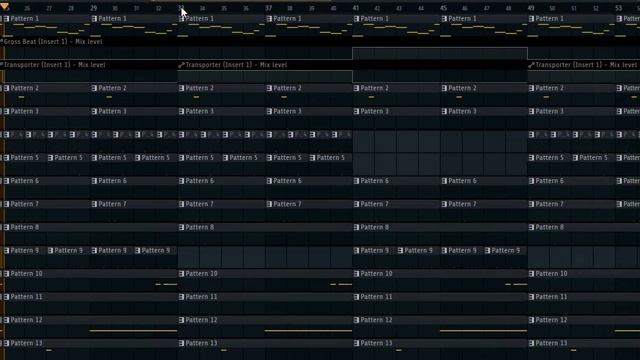Viewport: 640px width, 360px height.
Task: Open clip menu icon of Pattern 13 at bar 33
Action: pos(182,344)
